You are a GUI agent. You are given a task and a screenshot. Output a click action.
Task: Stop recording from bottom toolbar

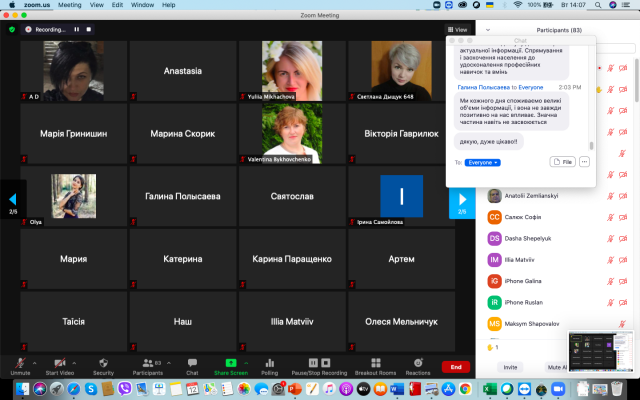(x=326, y=363)
